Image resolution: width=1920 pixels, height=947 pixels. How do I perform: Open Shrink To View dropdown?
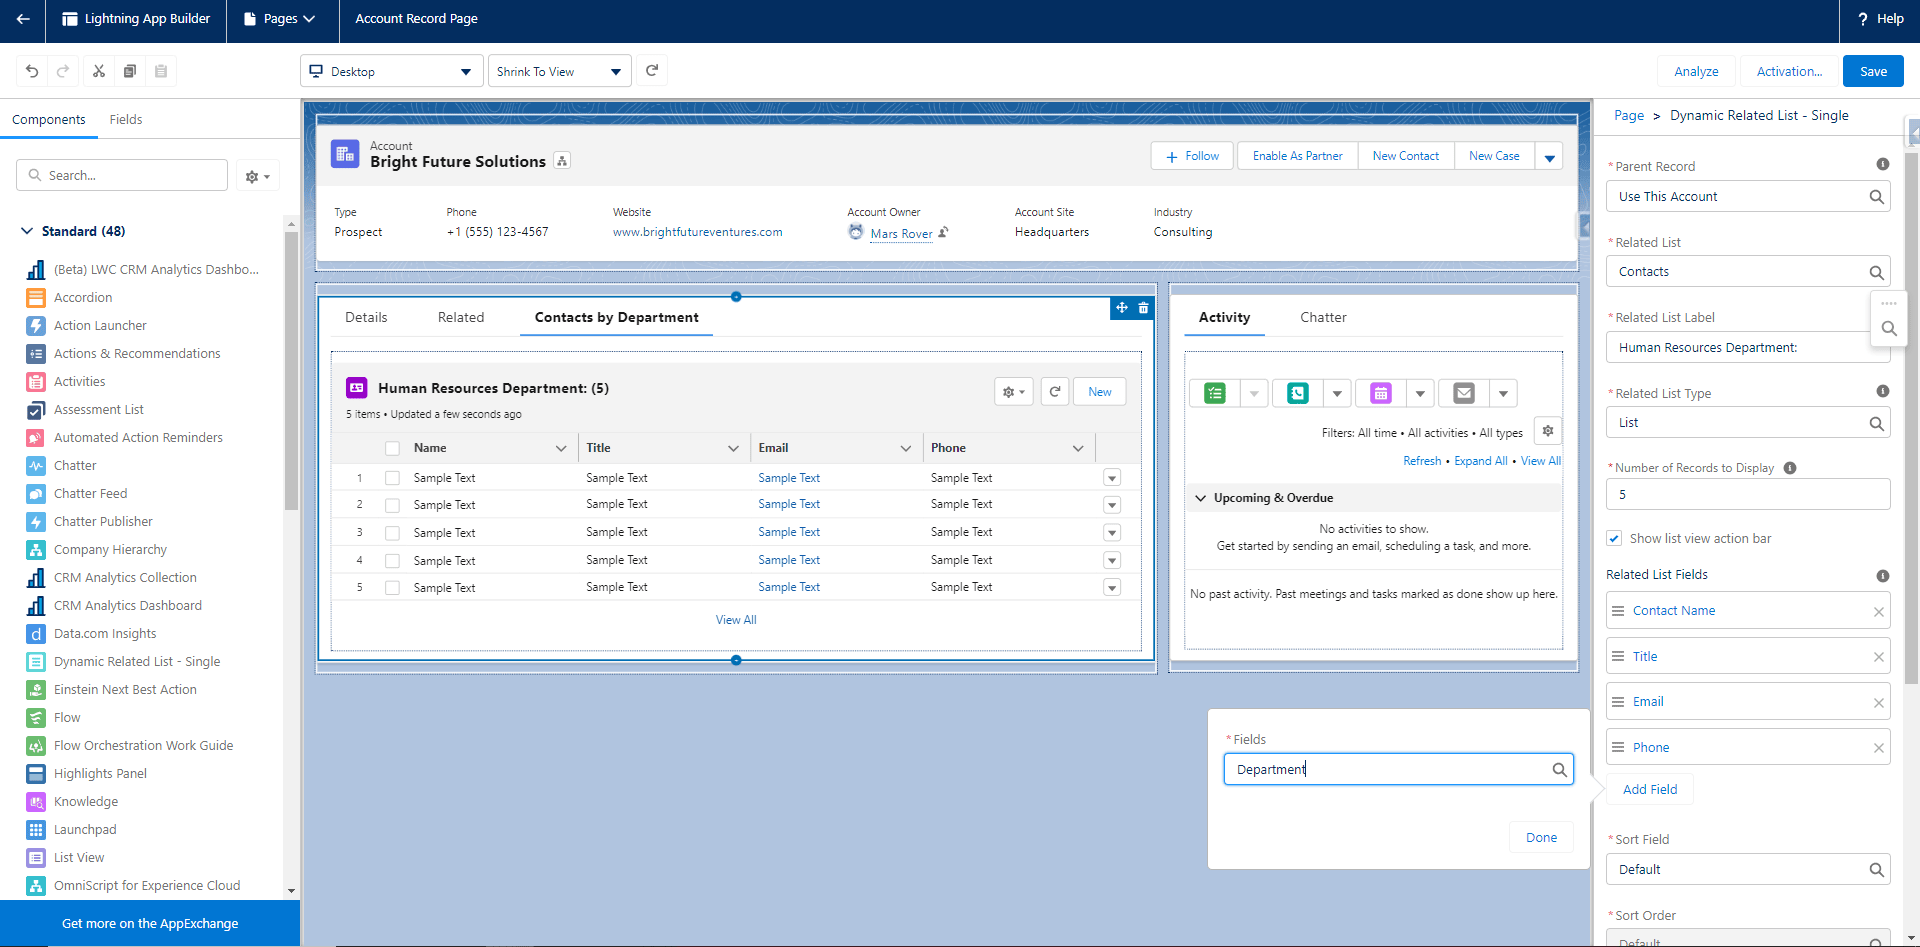560,71
